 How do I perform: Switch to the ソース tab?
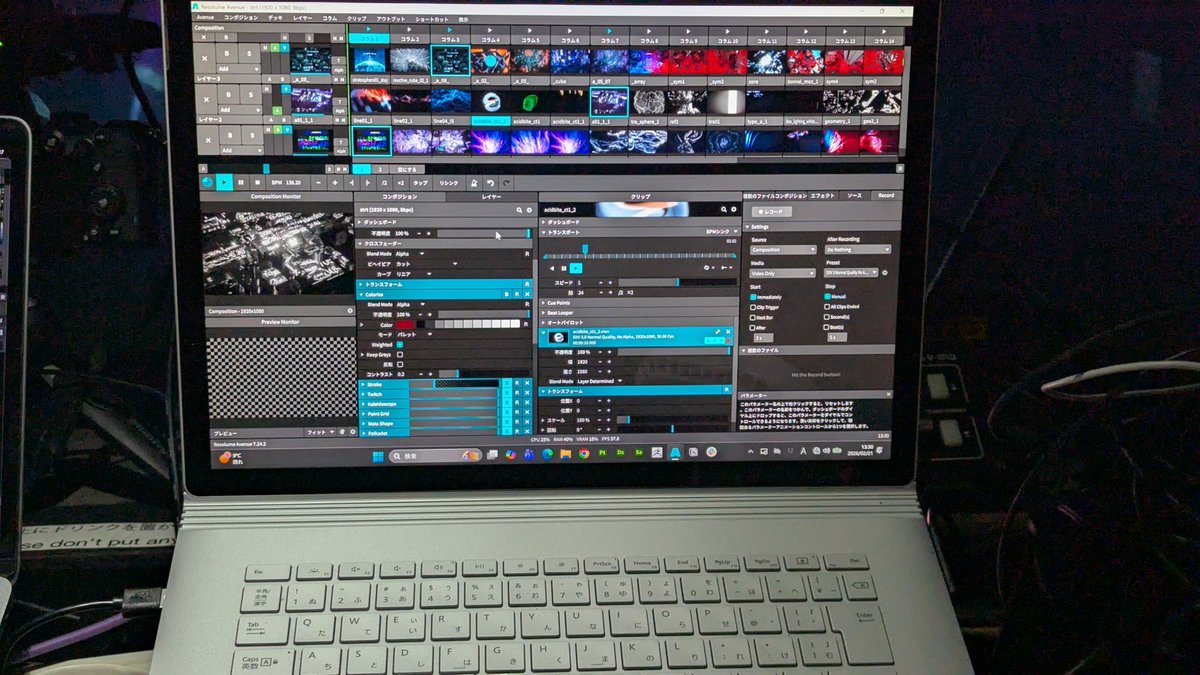(x=854, y=196)
